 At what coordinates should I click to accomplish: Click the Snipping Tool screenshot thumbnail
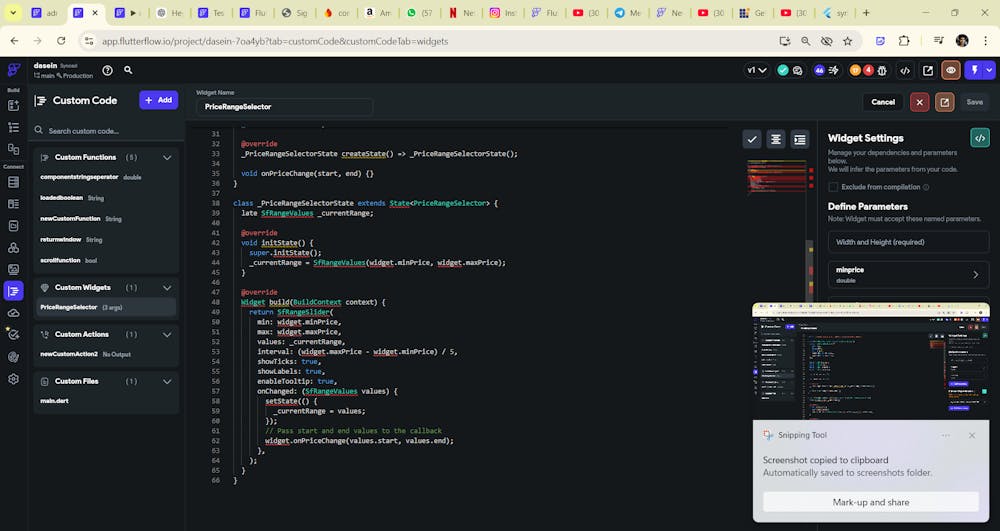pyautogui.click(x=871, y=361)
